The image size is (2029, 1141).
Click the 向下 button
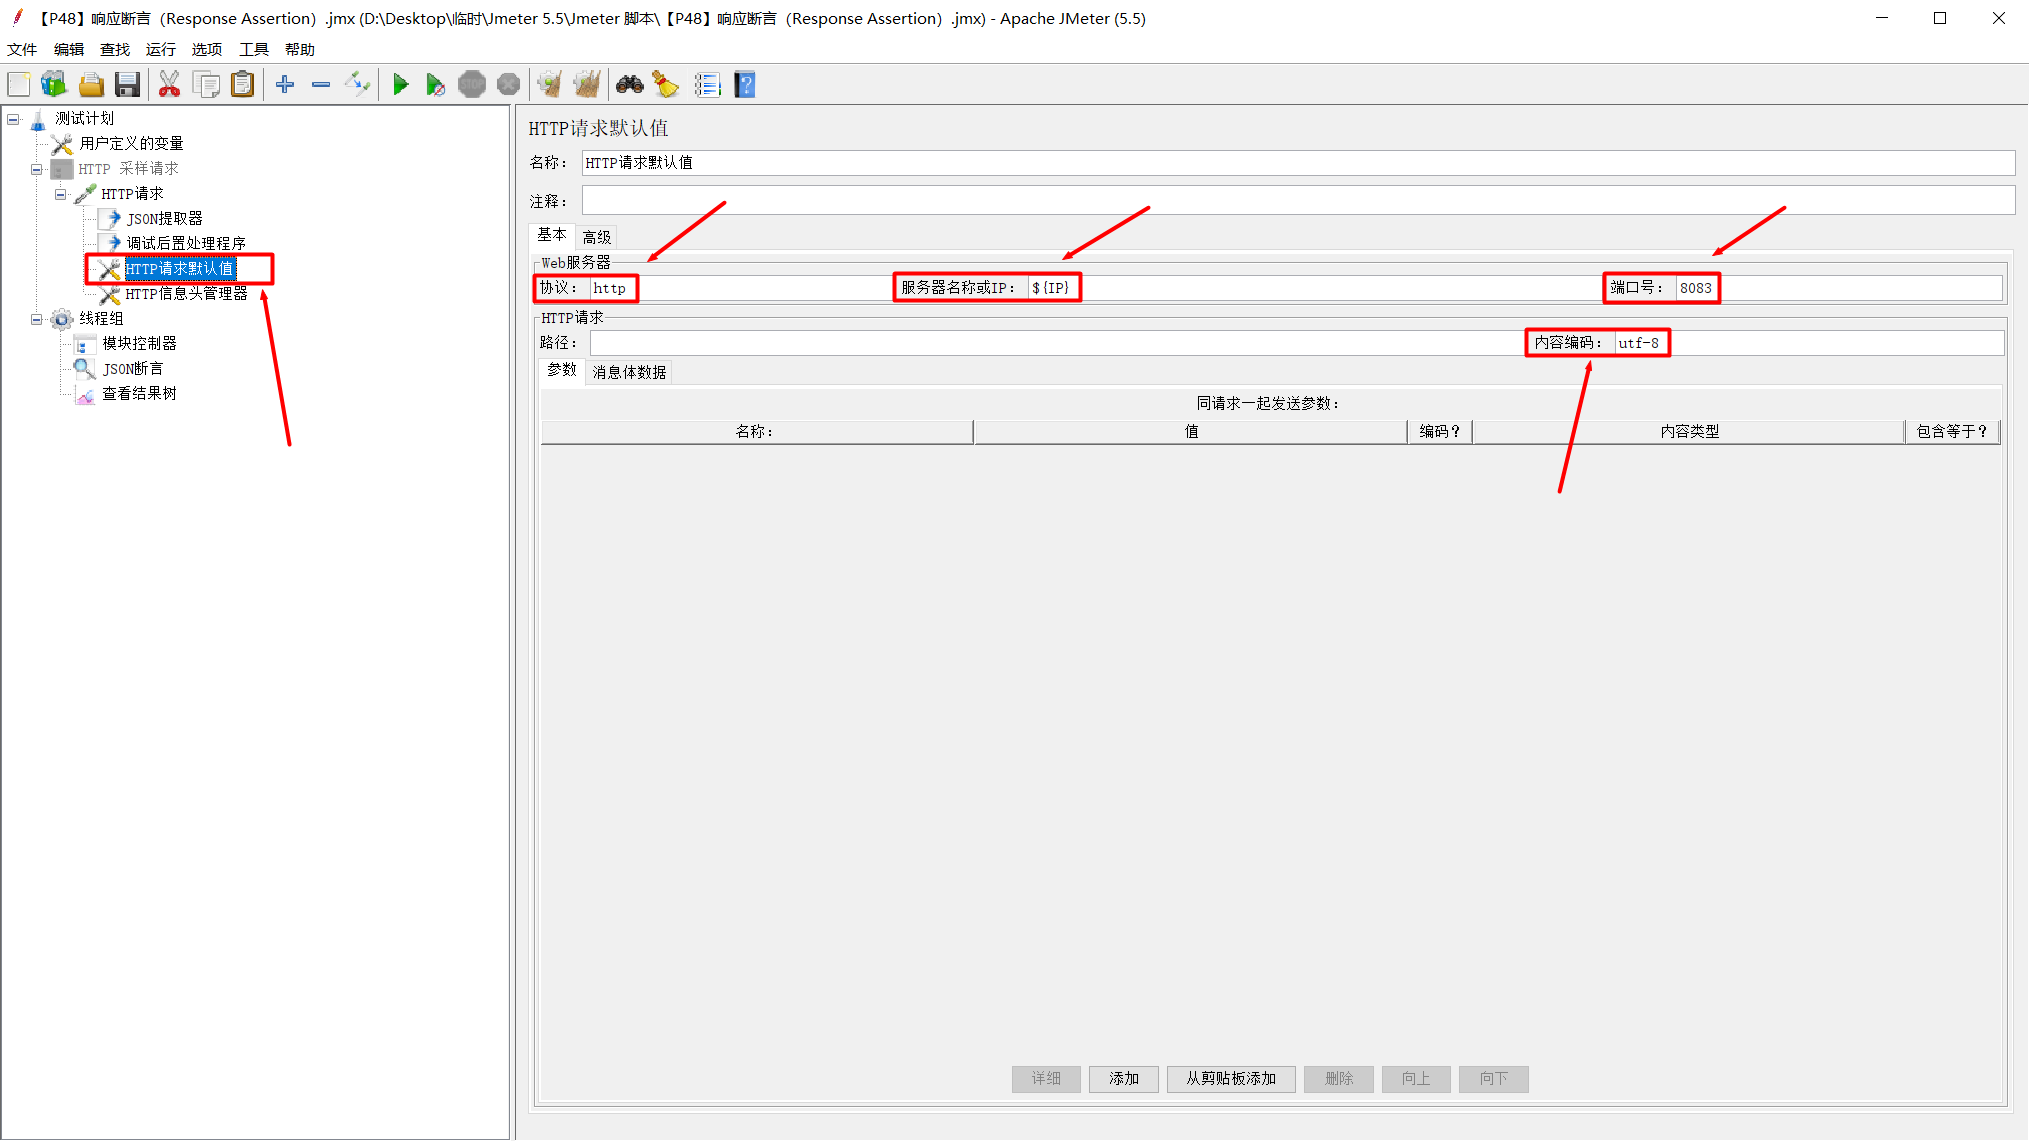pos(1494,1079)
